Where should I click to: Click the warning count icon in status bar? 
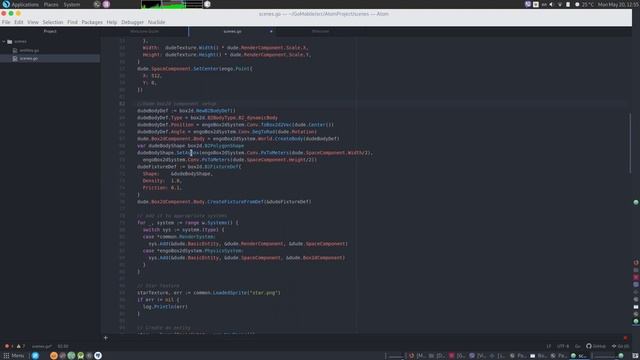point(20,346)
